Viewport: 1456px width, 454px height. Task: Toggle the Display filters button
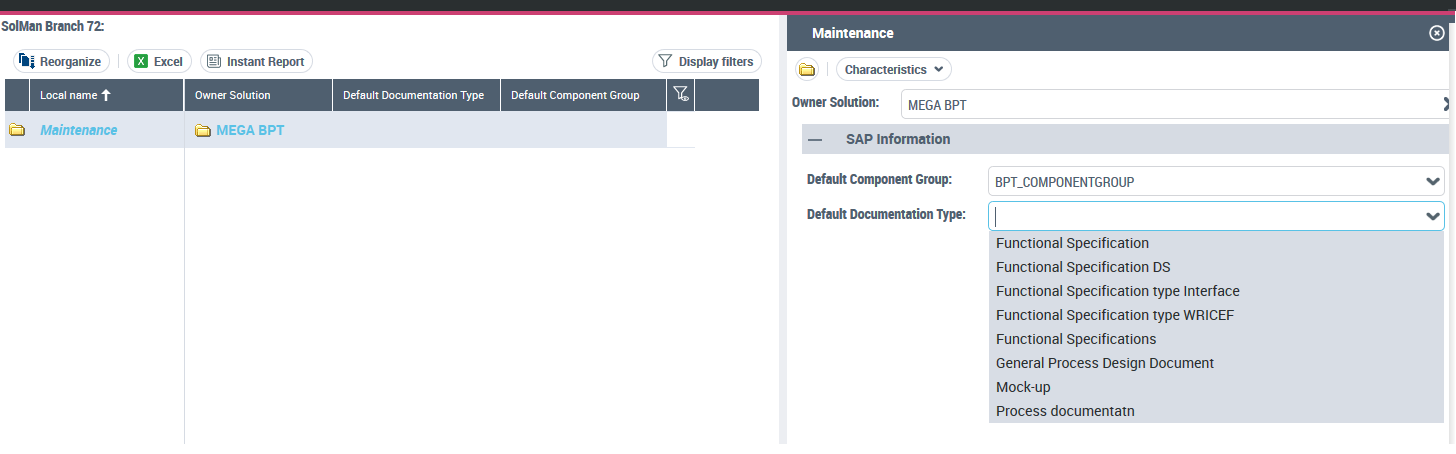706,62
